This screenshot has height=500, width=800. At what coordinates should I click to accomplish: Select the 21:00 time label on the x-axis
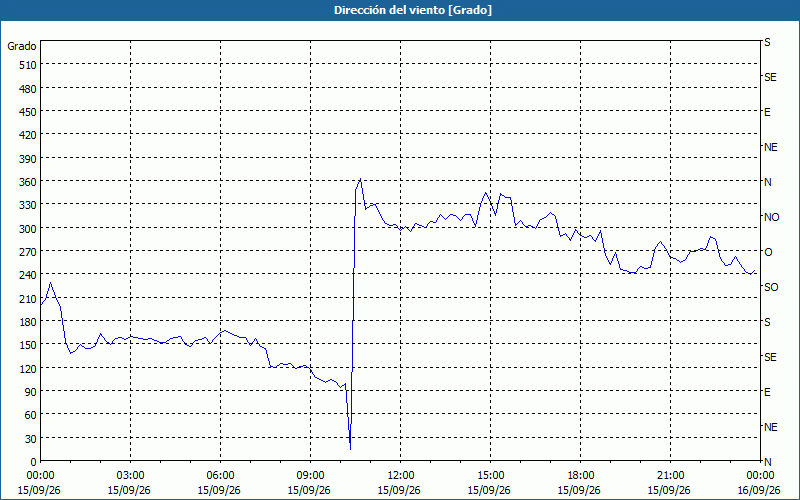tap(670, 476)
